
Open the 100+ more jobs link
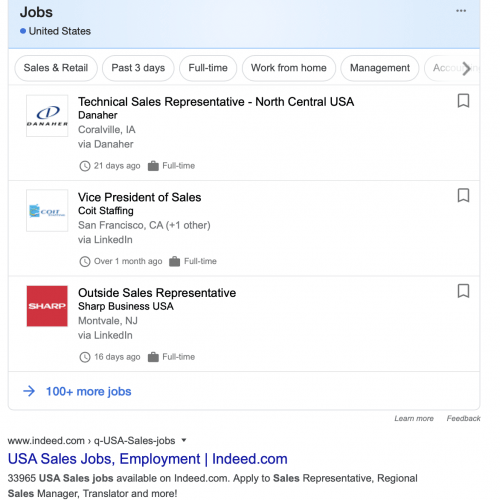pyautogui.click(x=88, y=391)
